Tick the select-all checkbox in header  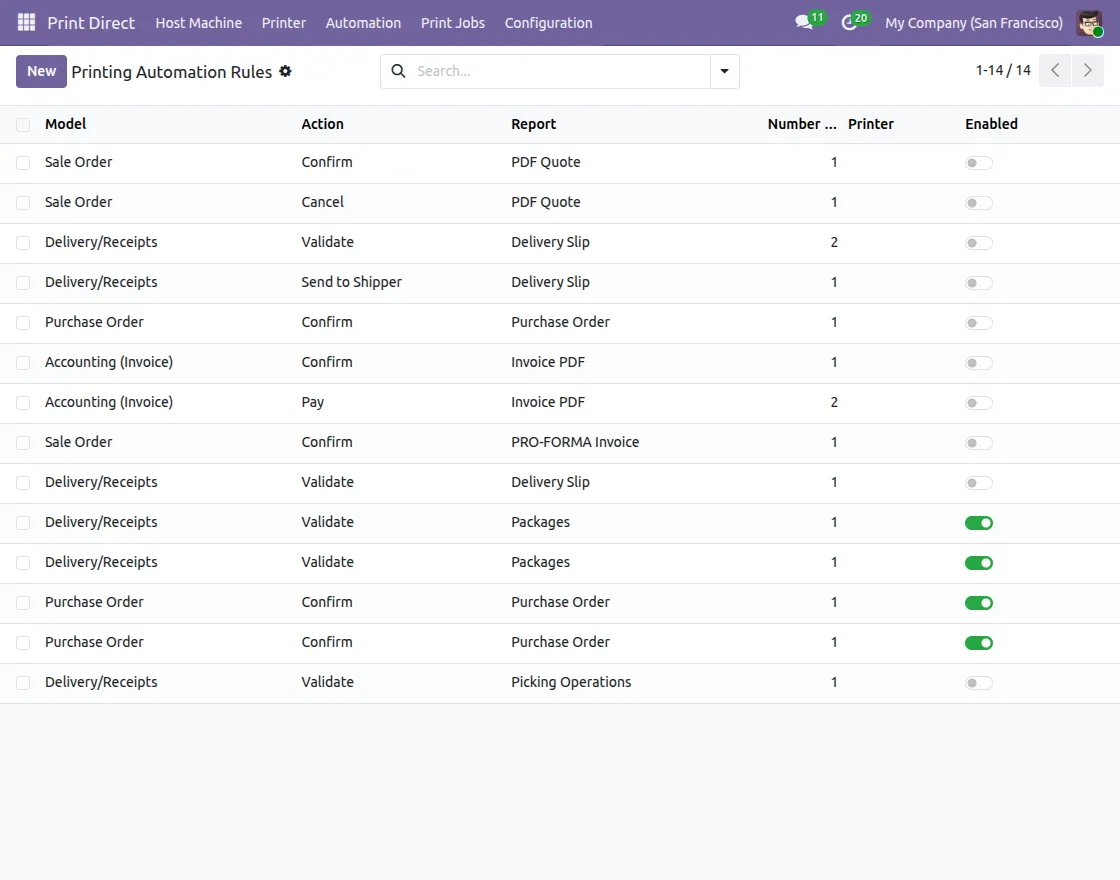[x=23, y=125]
